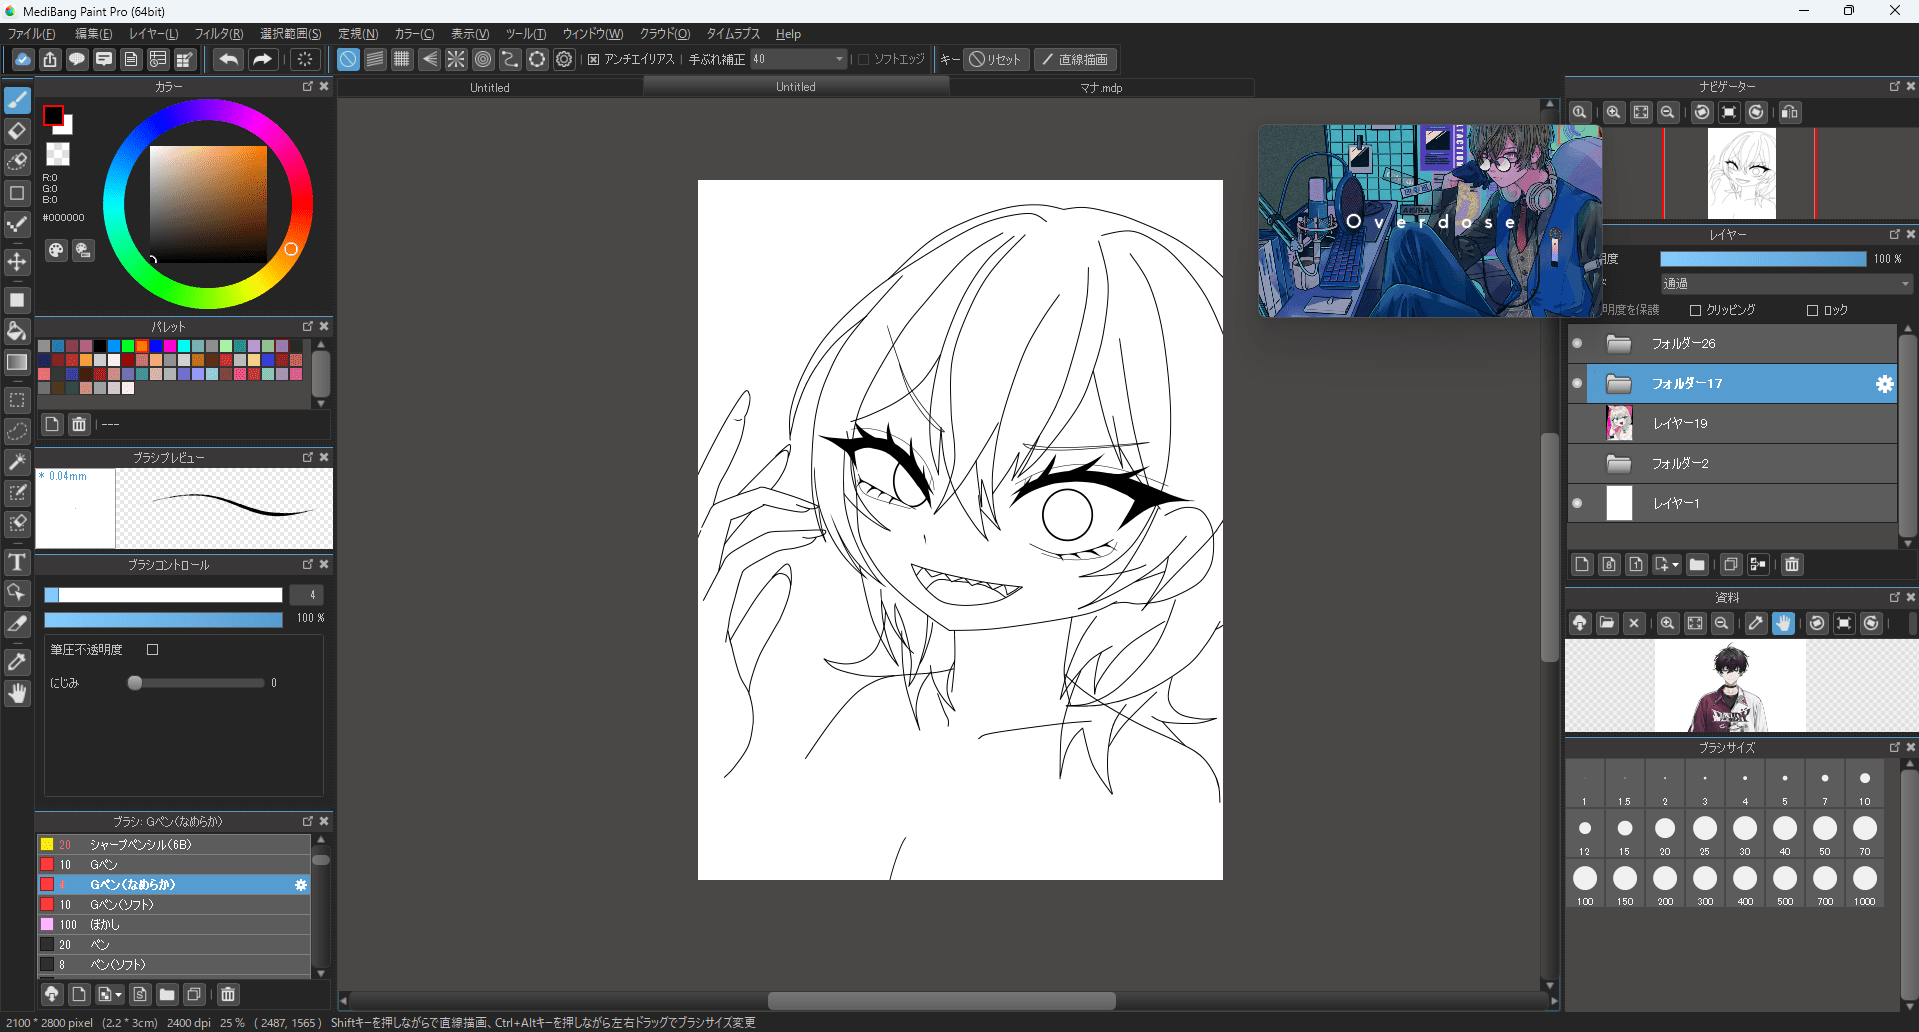Viewport: 1919px width, 1032px height.
Task: Select the Bucket fill tool
Action: click(x=17, y=331)
